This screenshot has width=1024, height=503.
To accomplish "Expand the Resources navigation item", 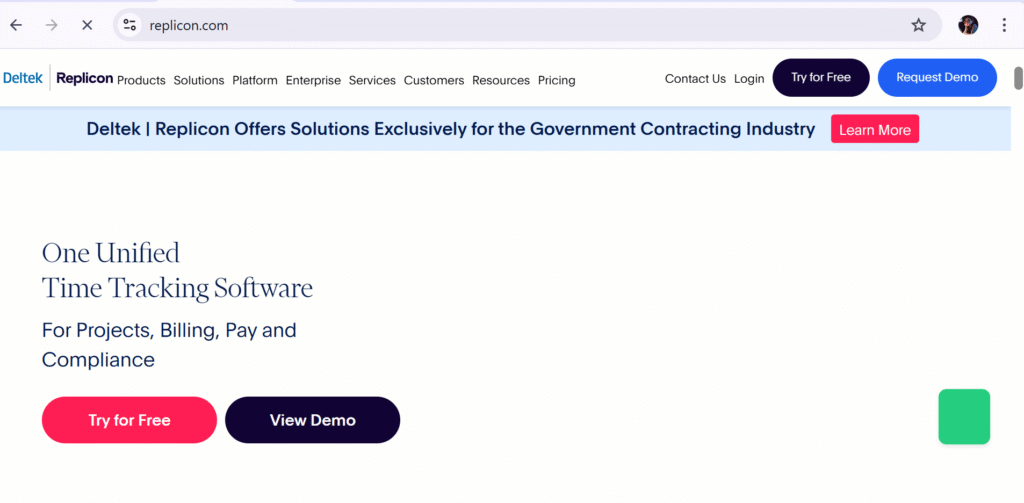I will click(501, 80).
